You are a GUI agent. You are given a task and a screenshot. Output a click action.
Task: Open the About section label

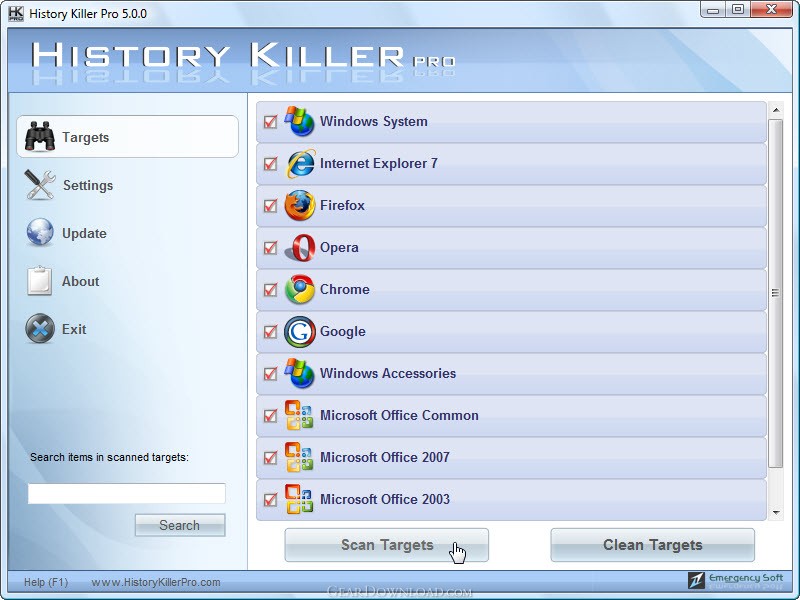pos(81,281)
